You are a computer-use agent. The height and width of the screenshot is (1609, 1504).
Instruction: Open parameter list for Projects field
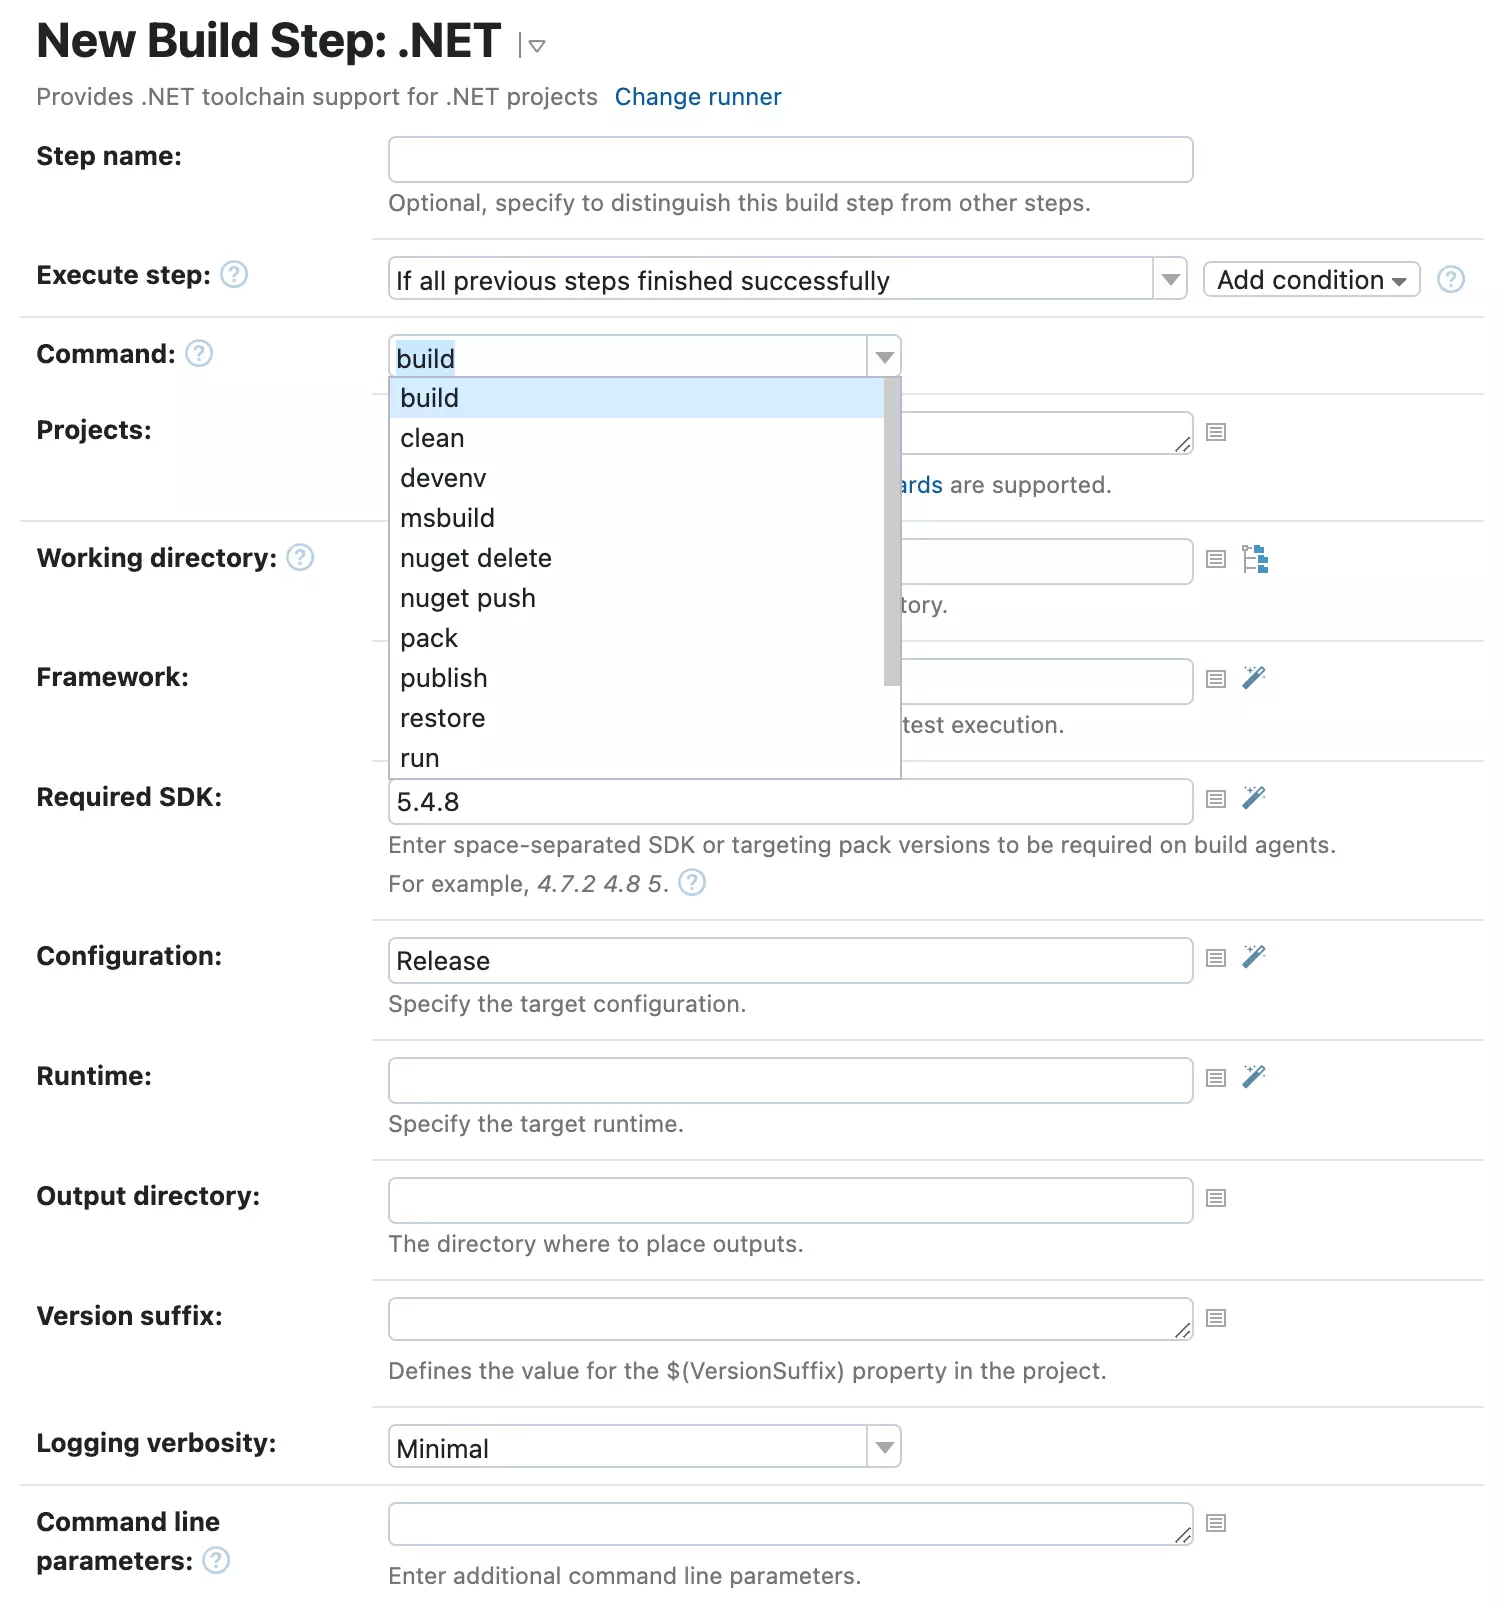click(1215, 432)
